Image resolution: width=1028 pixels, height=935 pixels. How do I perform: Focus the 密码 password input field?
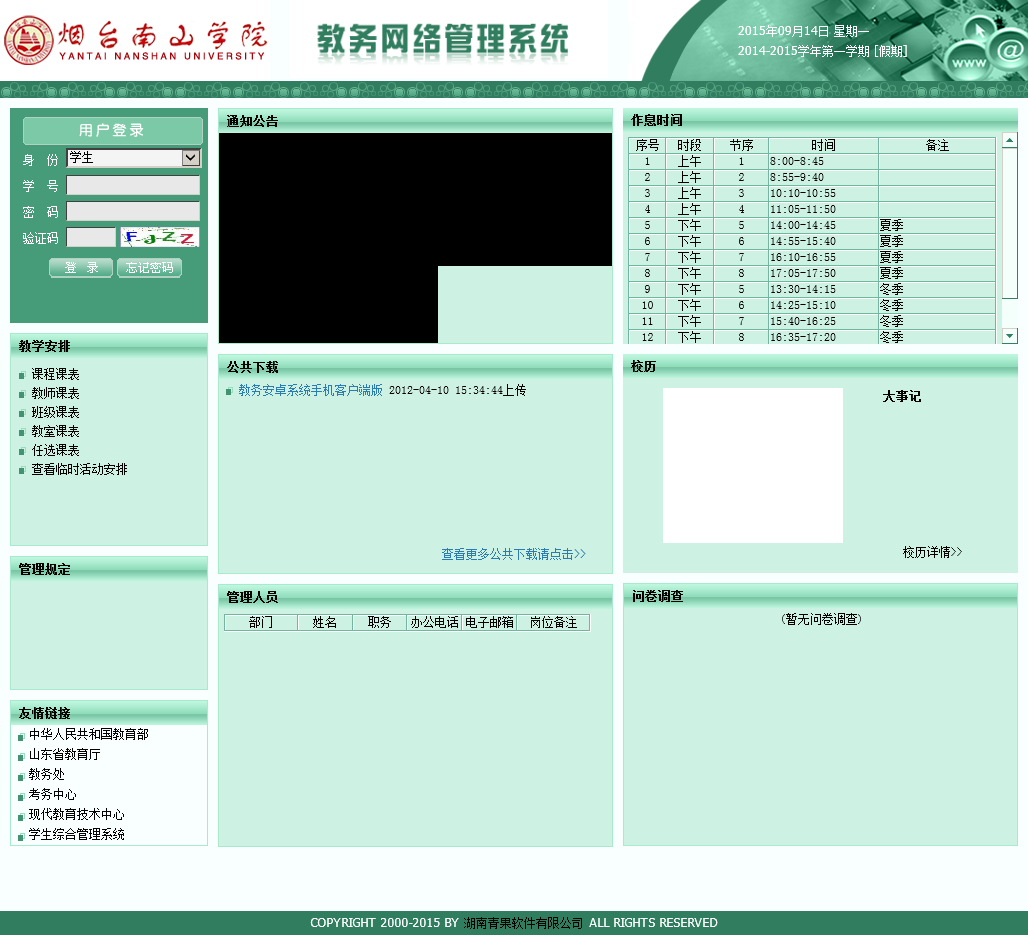(133, 212)
